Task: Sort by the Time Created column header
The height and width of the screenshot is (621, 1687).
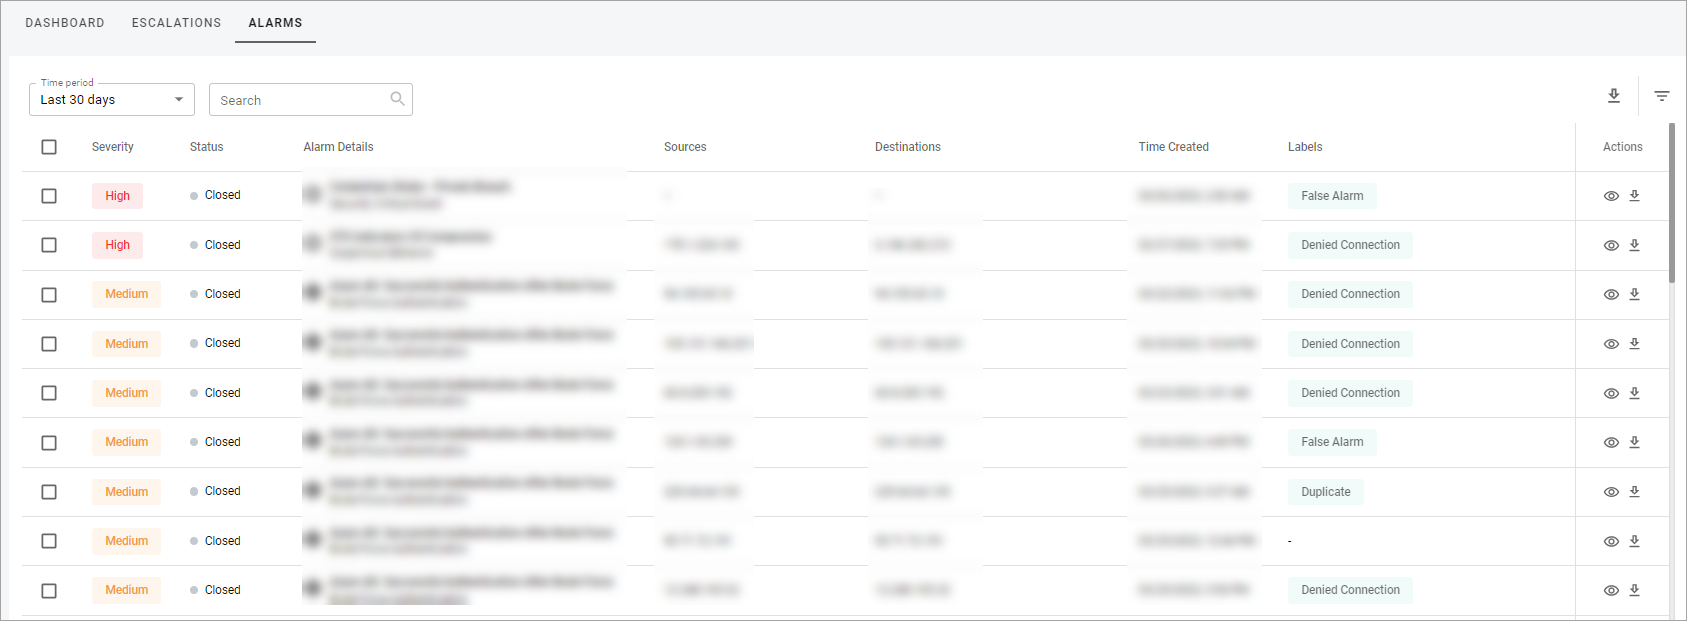Action: (1173, 147)
